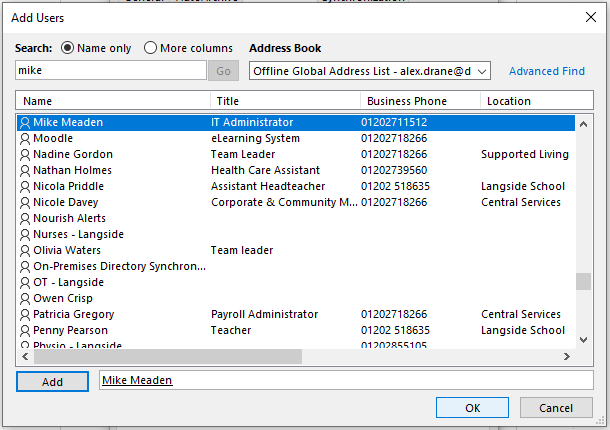This screenshot has height=430, width=610.
Task: Confirm with the OK button
Action: [472, 408]
